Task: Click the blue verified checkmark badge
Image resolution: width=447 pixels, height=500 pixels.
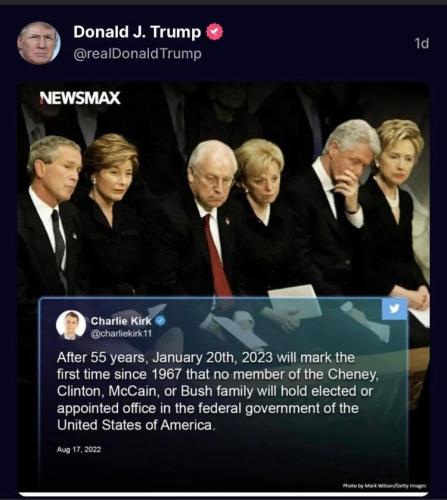Action: pyautogui.click(x=161, y=321)
